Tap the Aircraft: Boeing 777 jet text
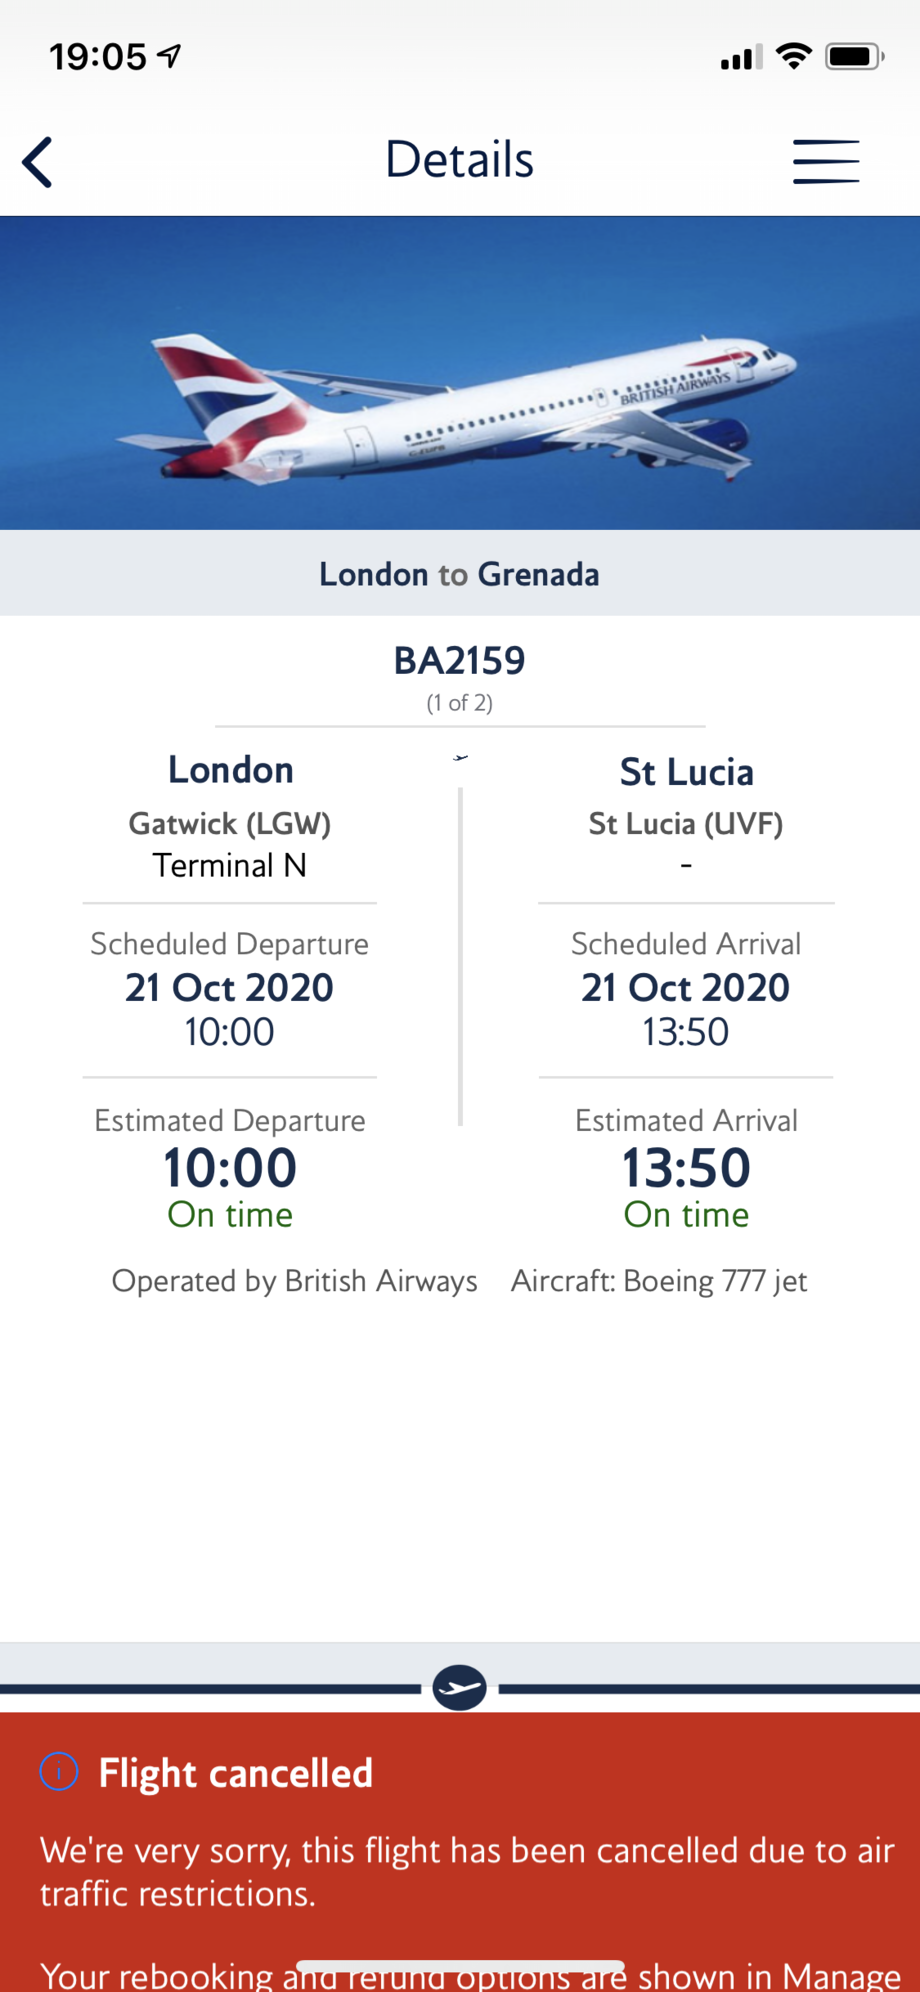Image resolution: width=920 pixels, height=1992 pixels. coord(659,1281)
